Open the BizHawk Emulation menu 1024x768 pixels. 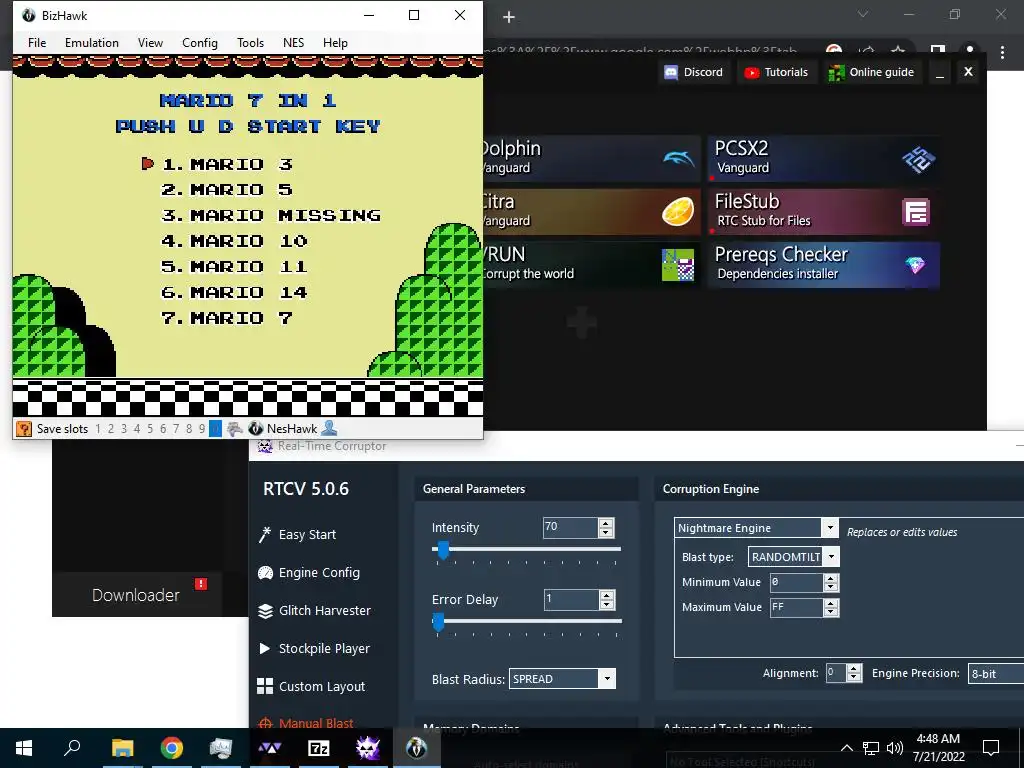click(91, 42)
